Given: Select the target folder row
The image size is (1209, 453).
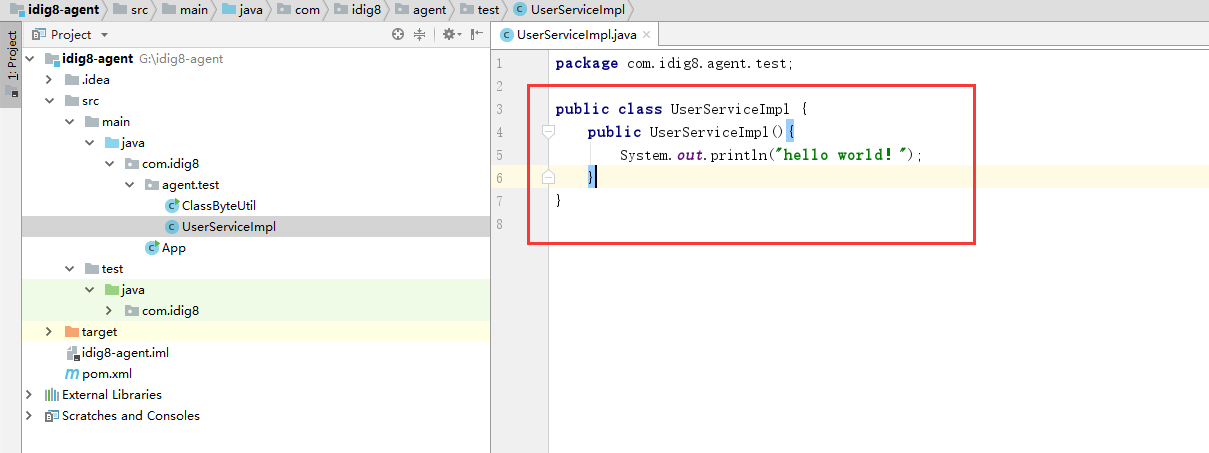Looking at the screenshot, I should 255,332.
